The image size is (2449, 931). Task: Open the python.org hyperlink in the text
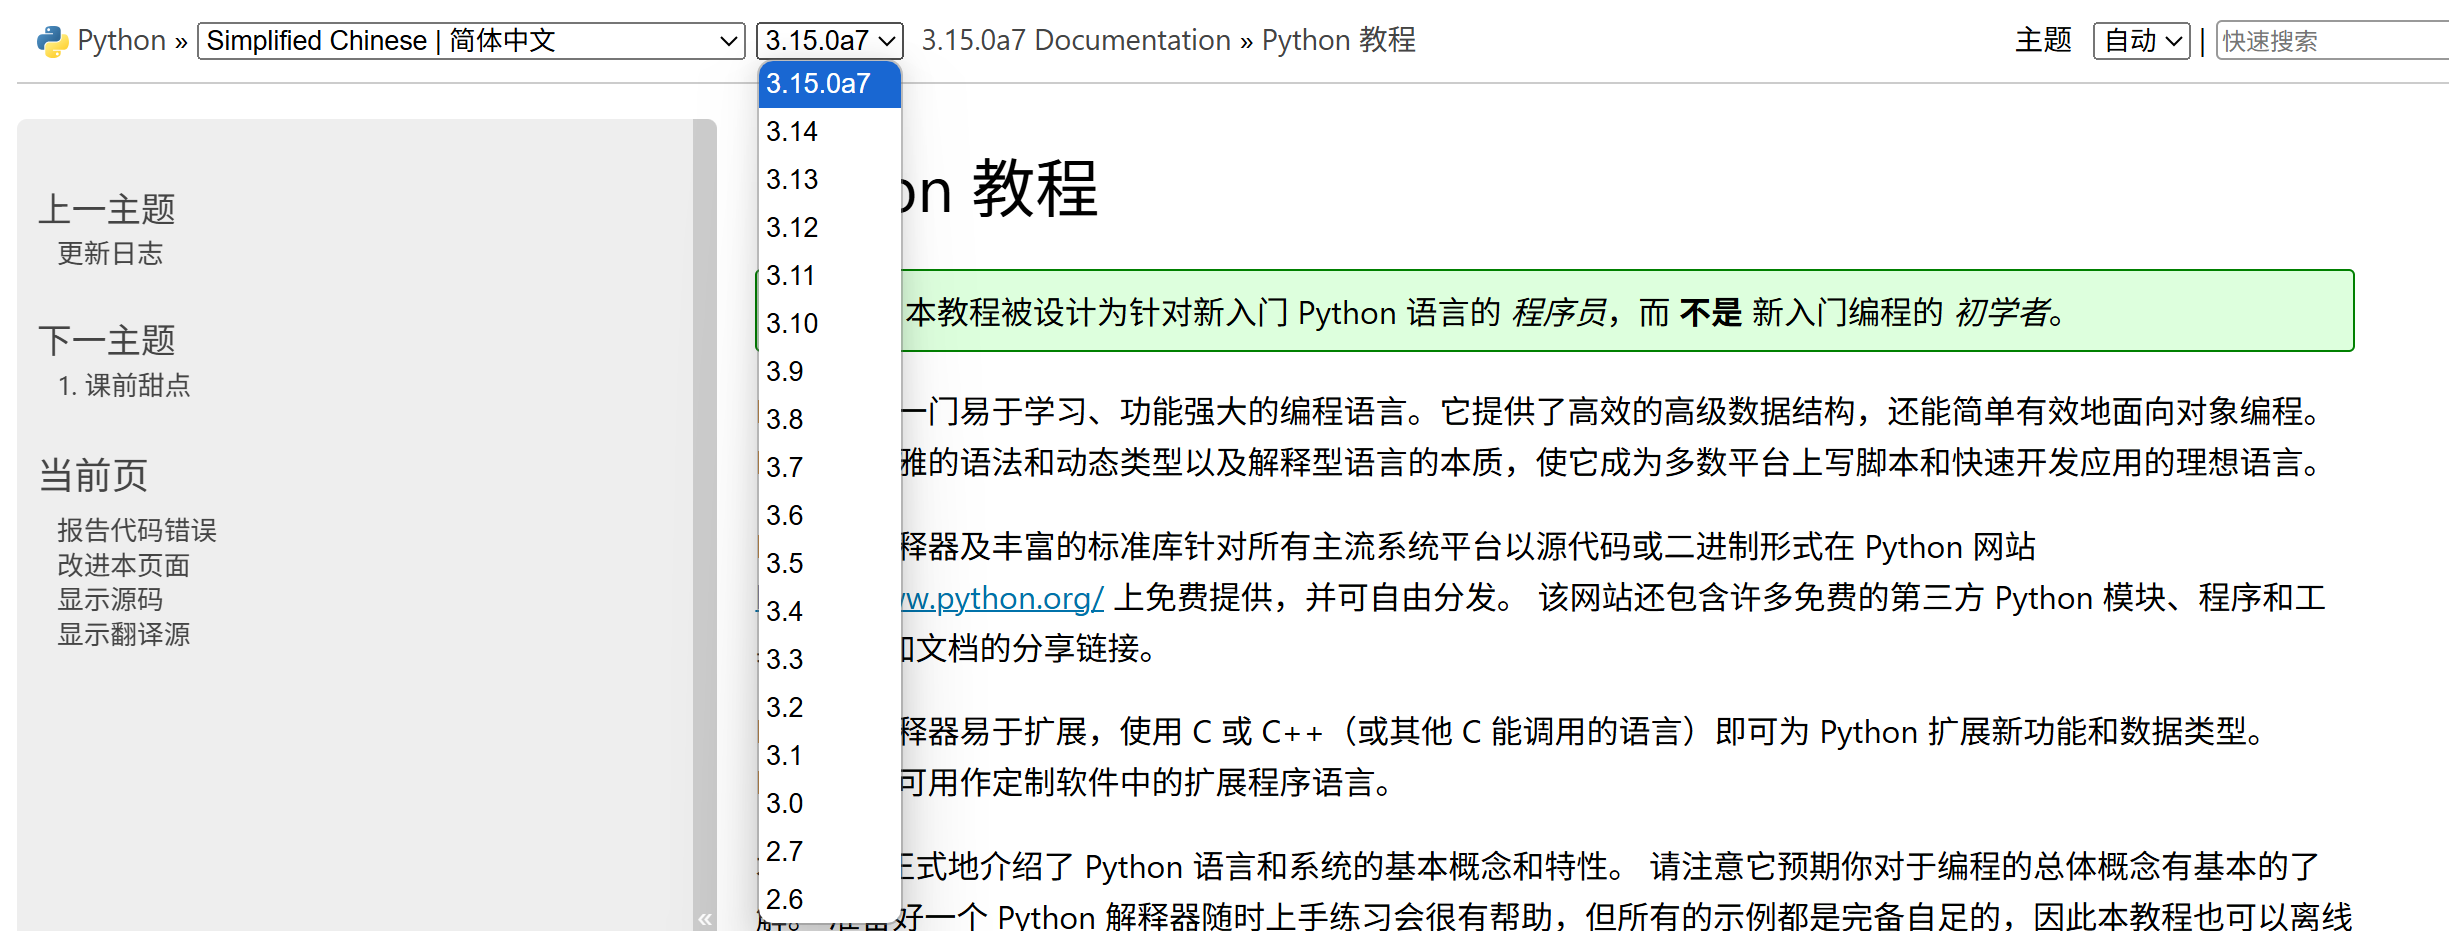pos(1002,598)
